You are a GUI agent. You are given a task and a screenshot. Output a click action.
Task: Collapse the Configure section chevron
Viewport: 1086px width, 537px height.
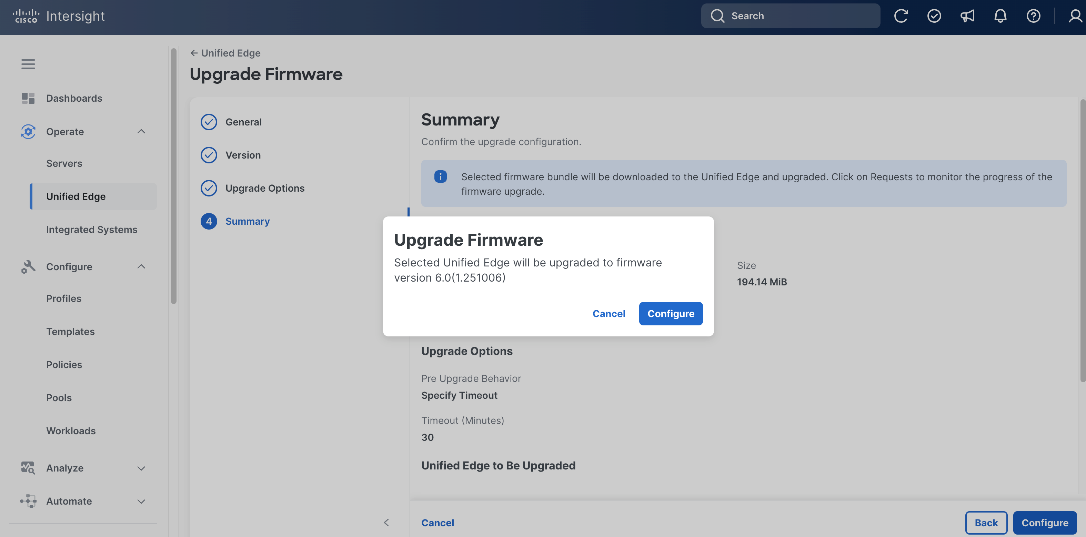coord(141,267)
